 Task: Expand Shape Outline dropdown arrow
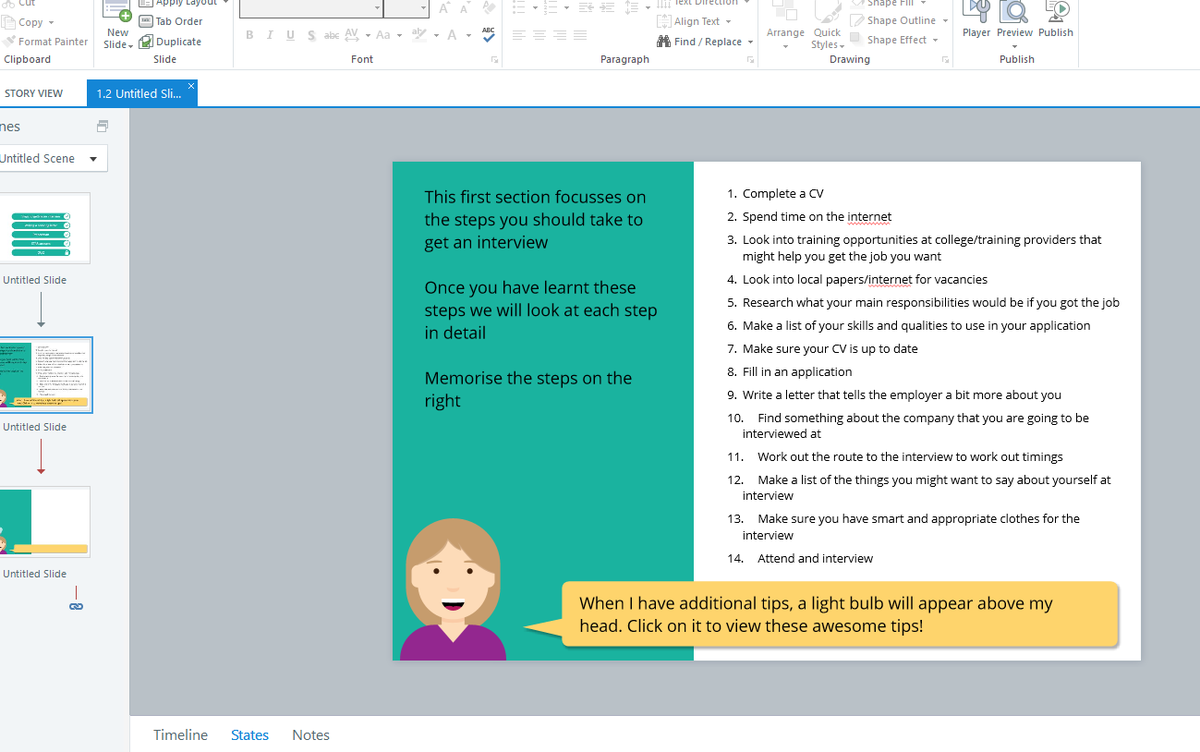[x=945, y=21]
